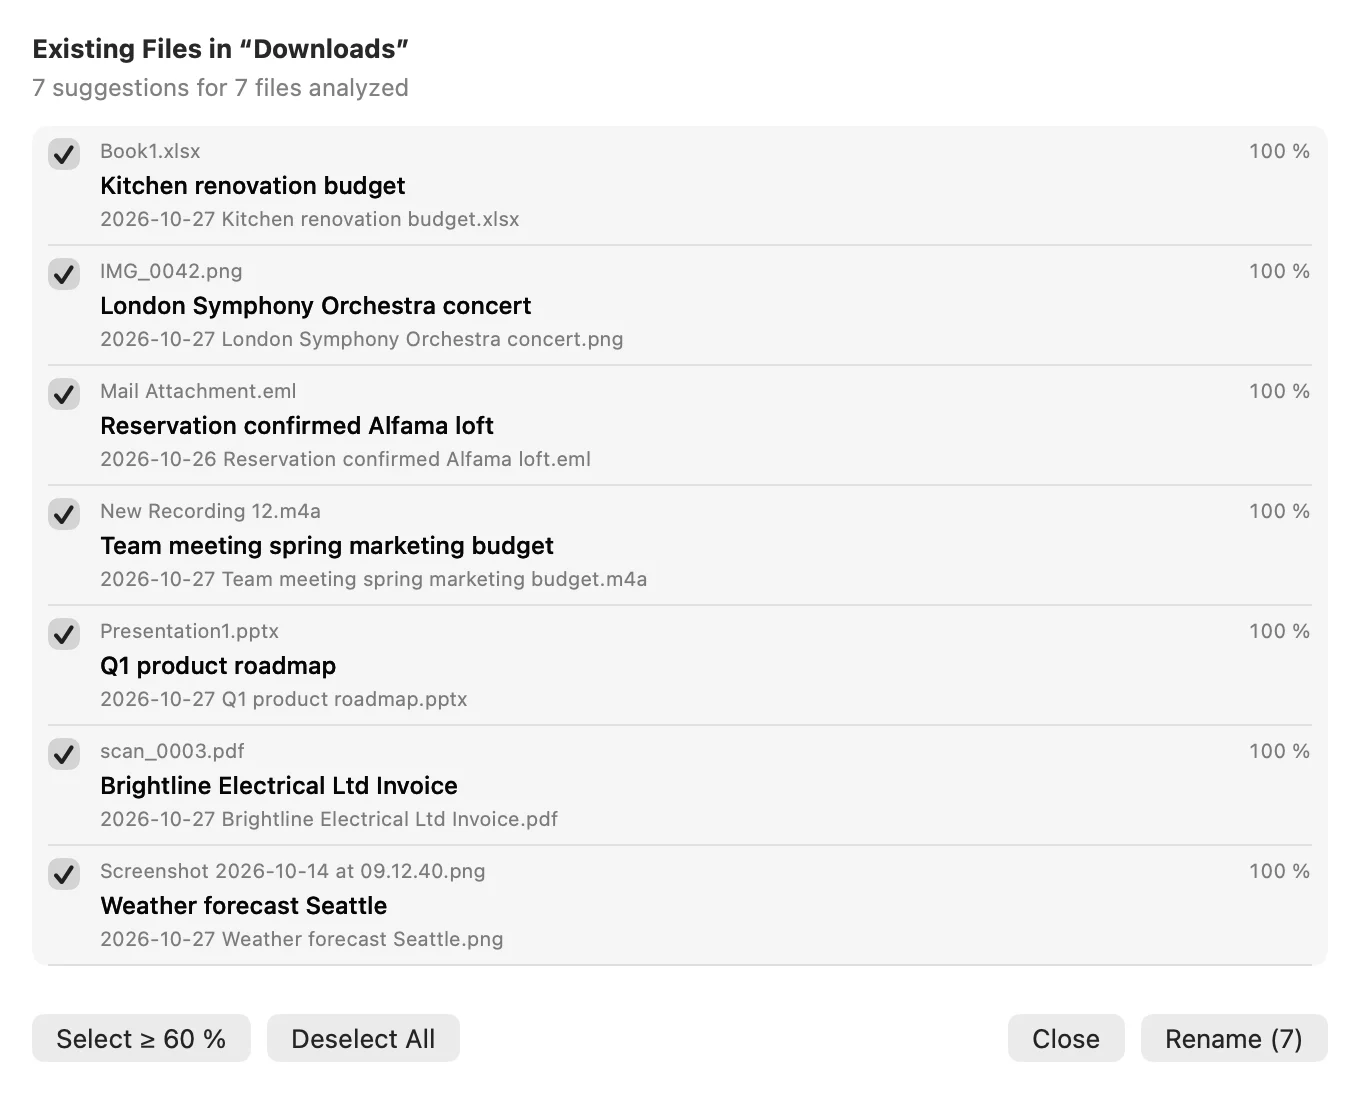Toggle checkbox for IMG_0042.png
The width and height of the screenshot is (1360, 1094).
64,274
